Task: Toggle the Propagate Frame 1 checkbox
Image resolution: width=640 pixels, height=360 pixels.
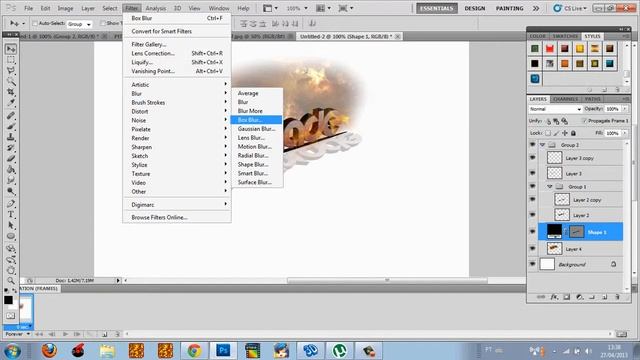Action: 584,121
